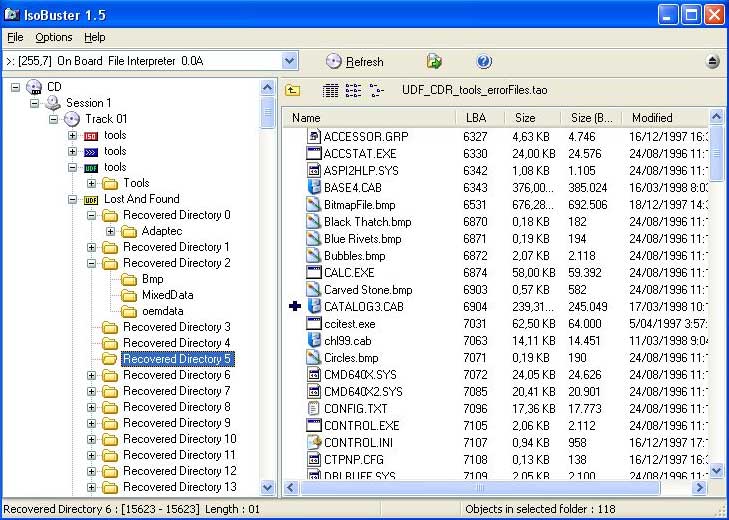Switch to small icons list view icon
Screen dimensions: 729x520
click(353, 90)
